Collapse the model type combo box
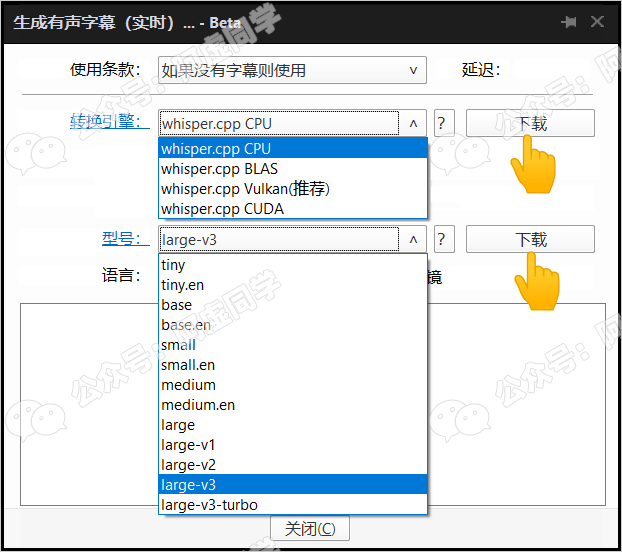Screen dimensions: 622x552 pos(413,239)
